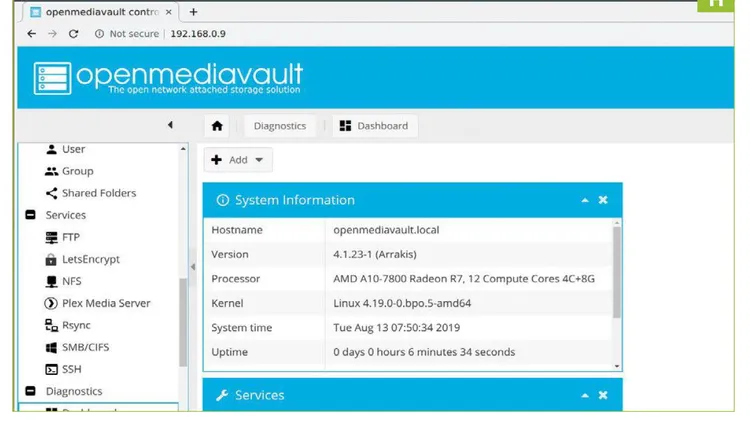Collapse the System Information panel
The image size is (750, 421).
tap(585, 200)
